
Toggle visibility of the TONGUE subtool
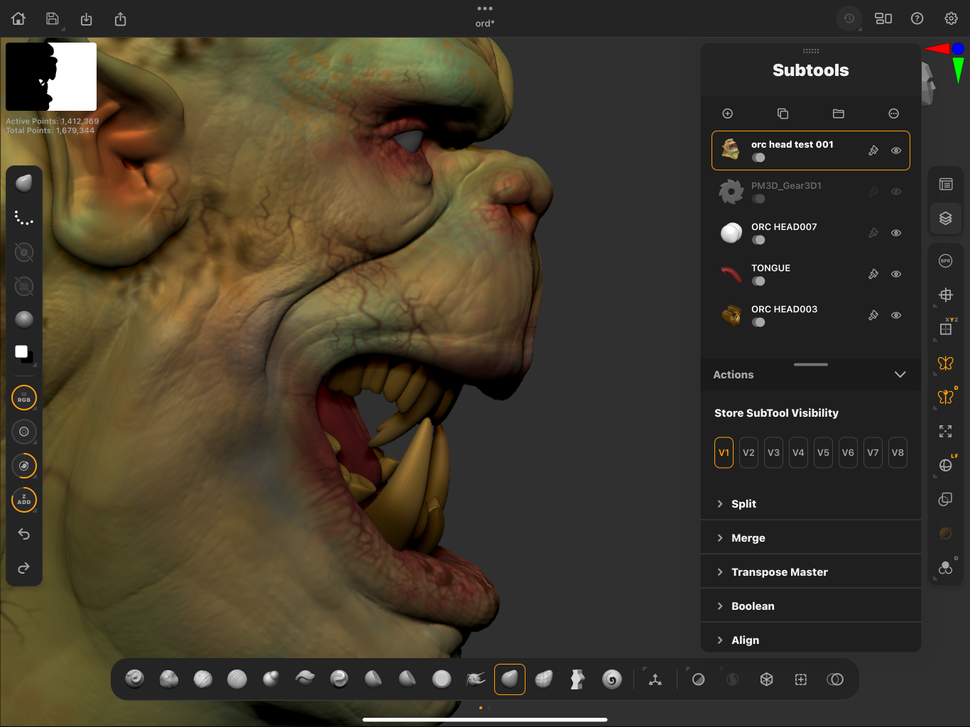coord(896,273)
